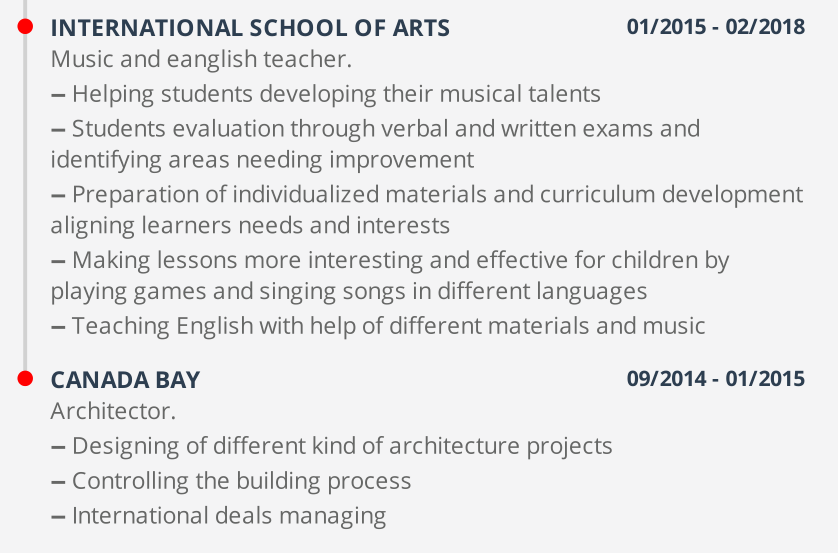Click the aligning learners needs and interests line
The width and height of the screenshot is (838, 553).
click(x=250, y=226)
